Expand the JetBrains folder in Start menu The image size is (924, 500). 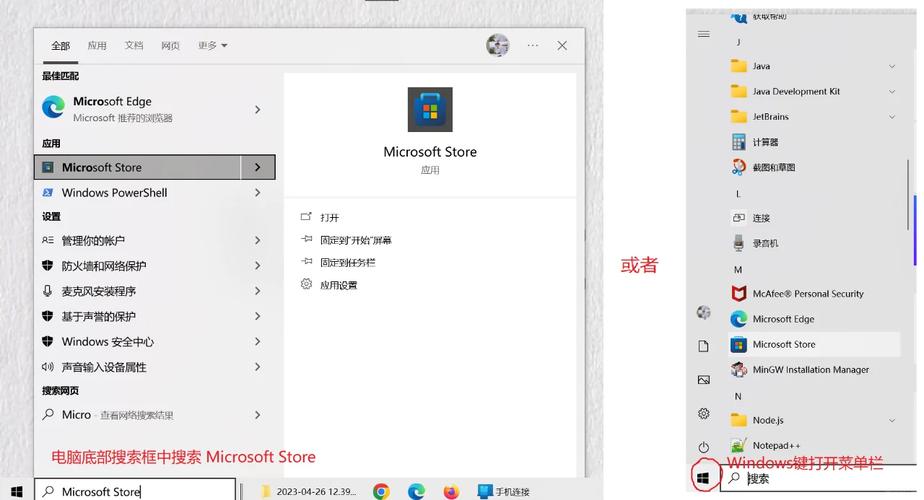(892, 117)
